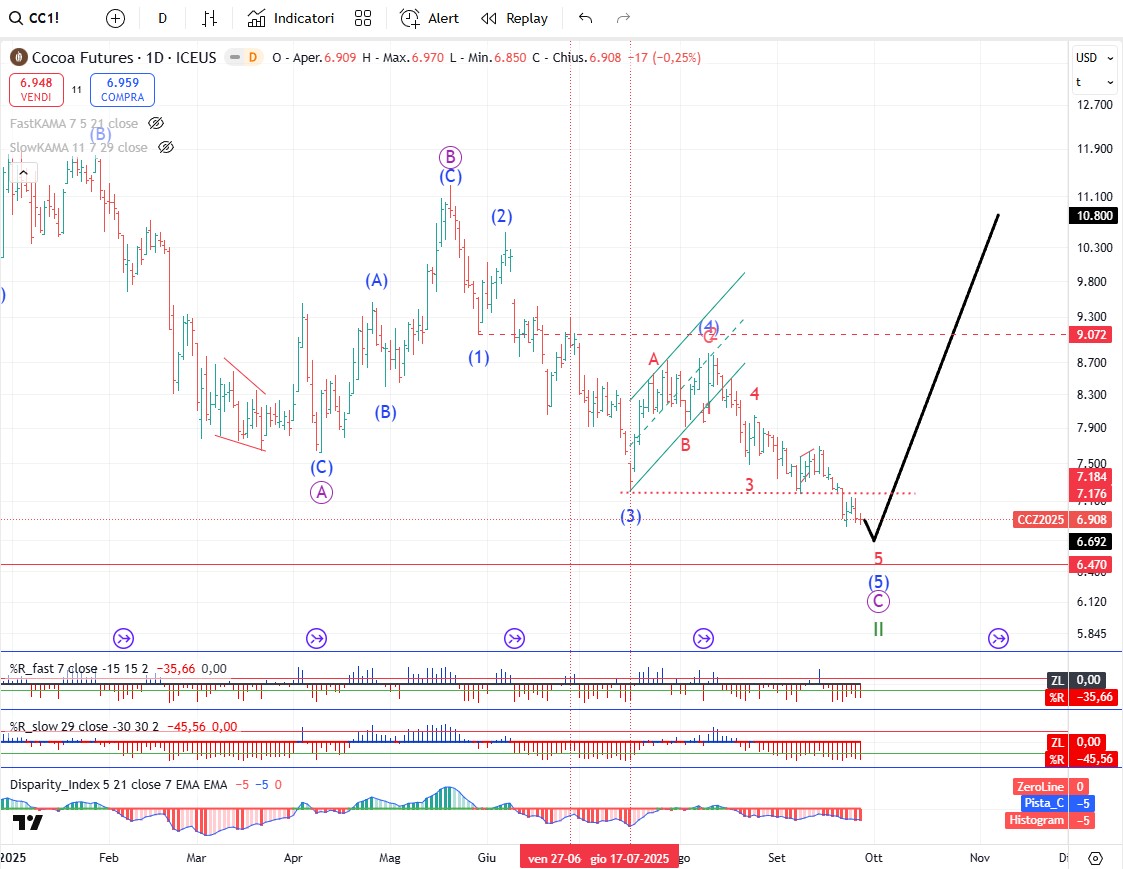
Task: Open the chart bar style selector
Action: pos(209,19)
